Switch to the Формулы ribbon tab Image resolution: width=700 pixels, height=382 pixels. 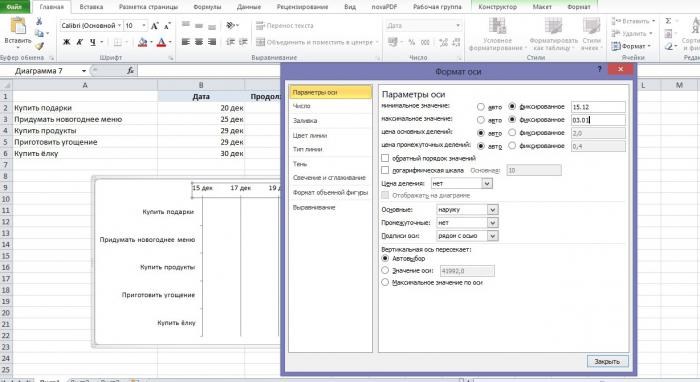coord(207,7)
